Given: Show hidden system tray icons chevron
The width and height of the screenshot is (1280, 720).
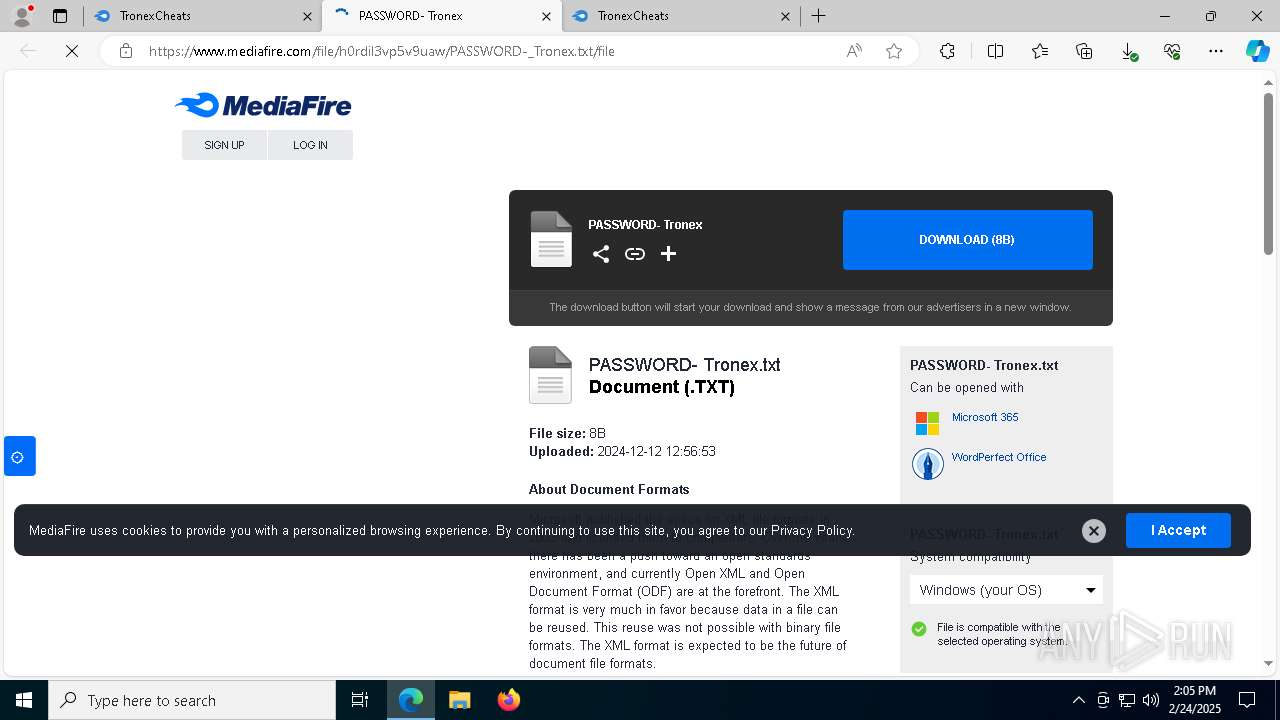Looking at the screenshot, I should click(1078, 700).
